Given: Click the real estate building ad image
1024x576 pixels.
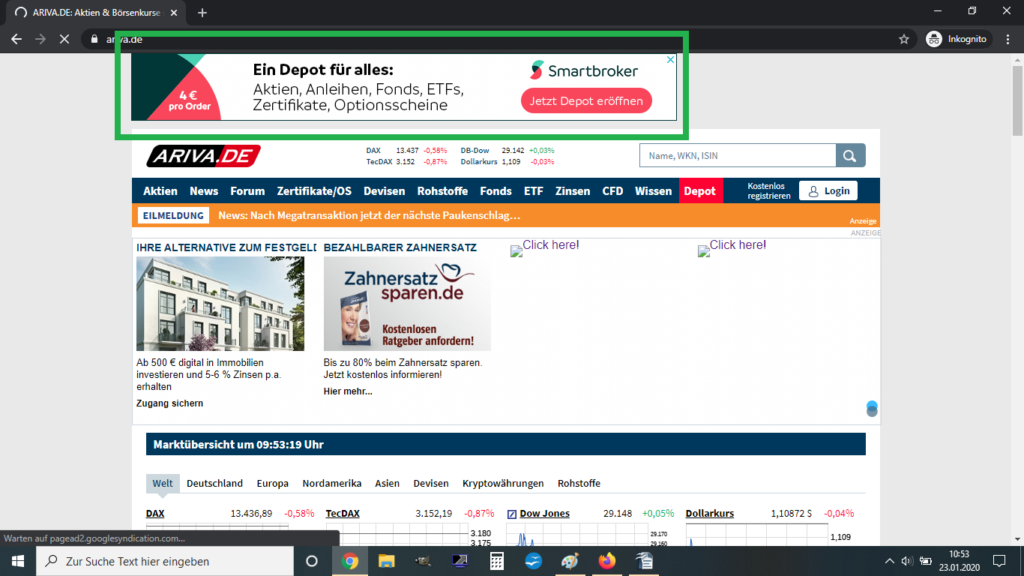Looking at the screenshot, I should coord(220,303).
